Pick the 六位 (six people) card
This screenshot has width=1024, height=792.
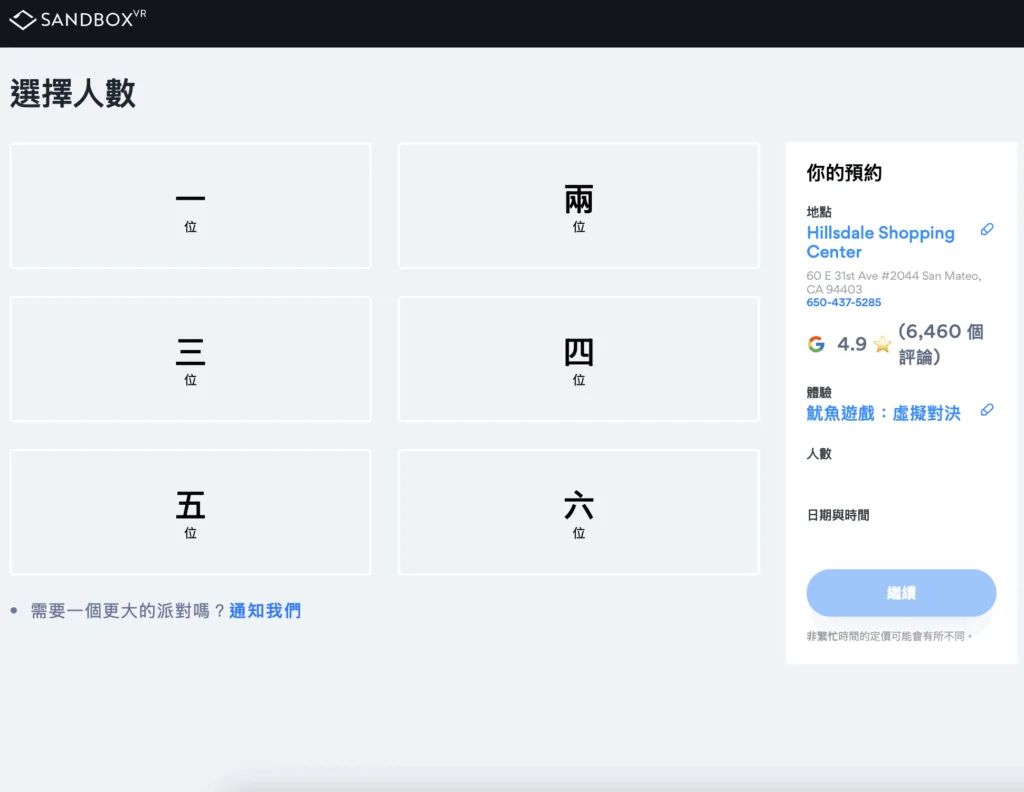[579, 512]
